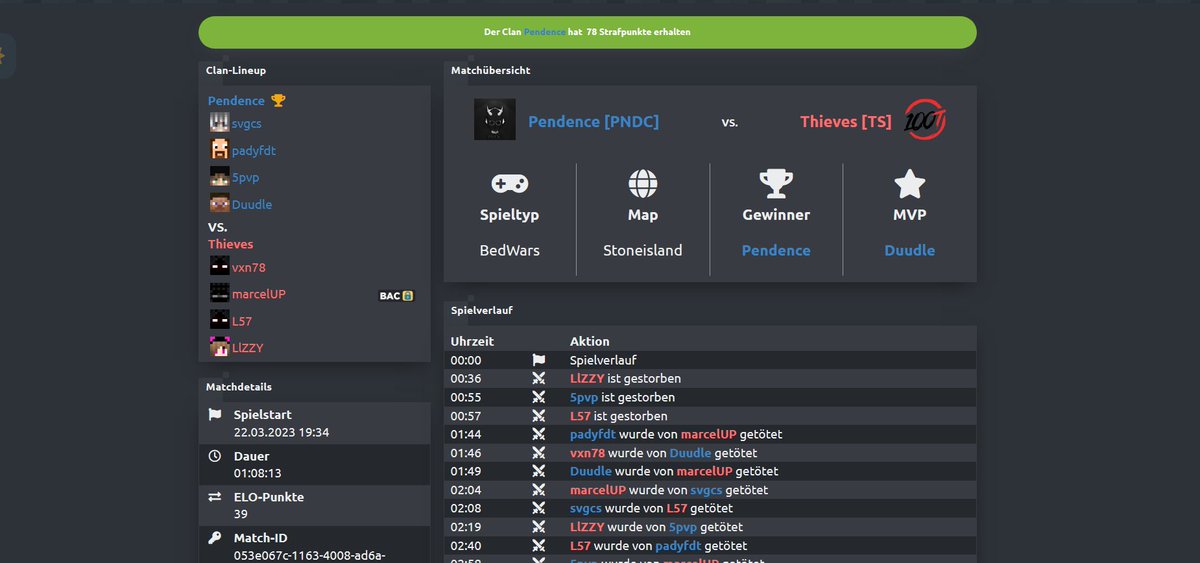Click marcelUP in the 01:44 event row
The height and width of the screenshot is (563, 1200).
pyautogui.click(x=709, y=435)
